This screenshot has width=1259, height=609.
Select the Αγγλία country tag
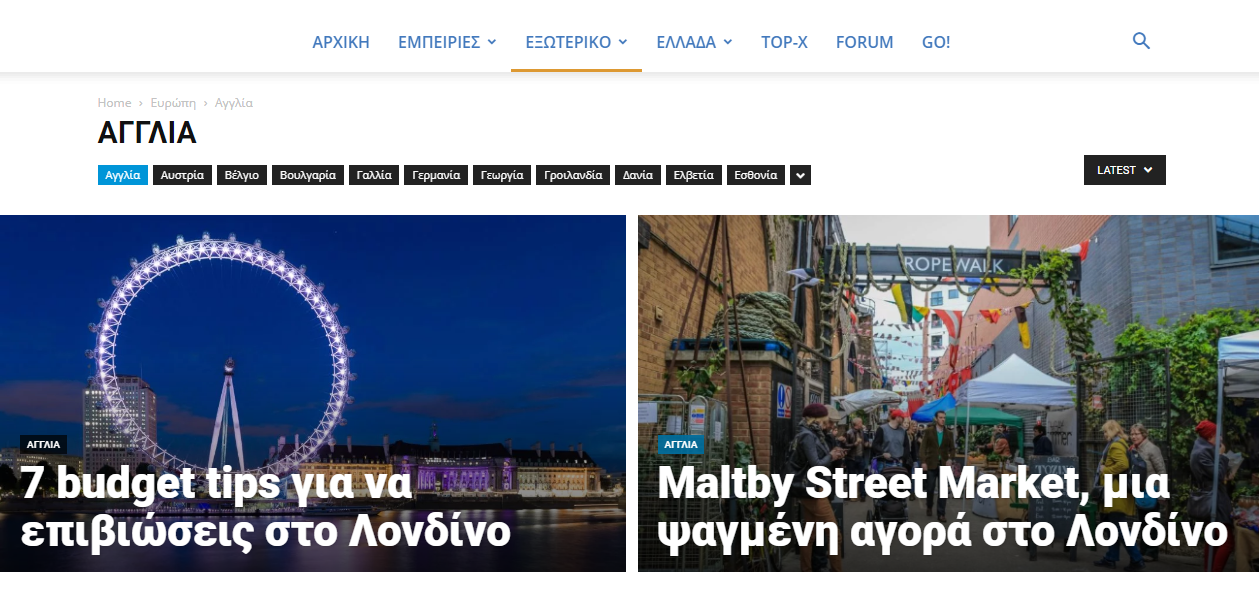pyautogui.click(x=123, y=175)
